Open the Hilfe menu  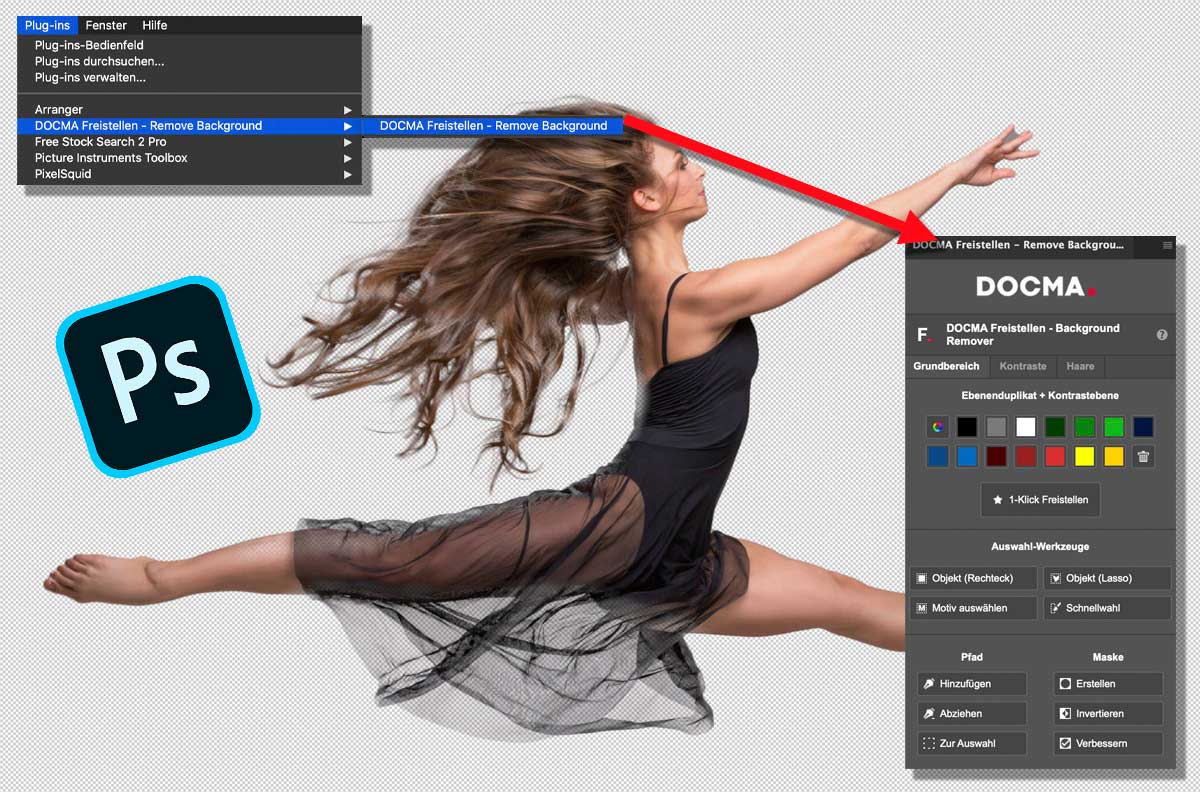click(155, 25)
